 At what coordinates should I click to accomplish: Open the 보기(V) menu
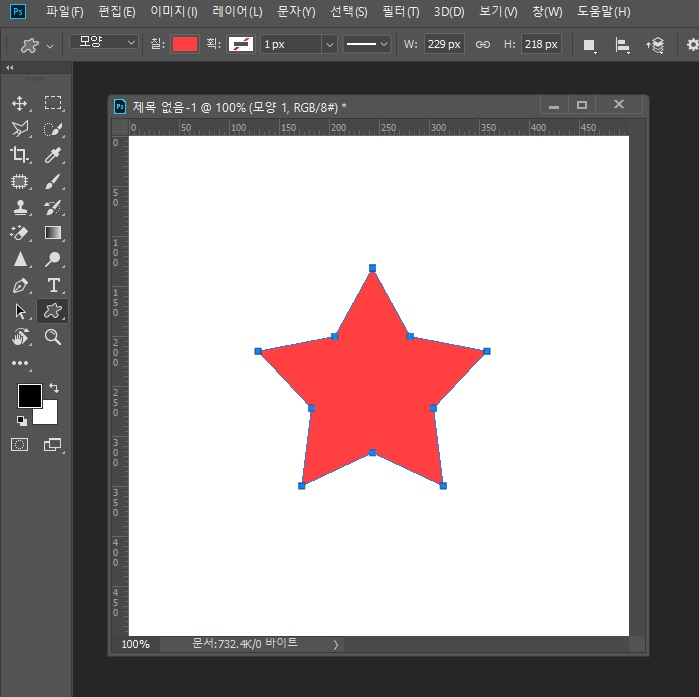click(498, 11)
